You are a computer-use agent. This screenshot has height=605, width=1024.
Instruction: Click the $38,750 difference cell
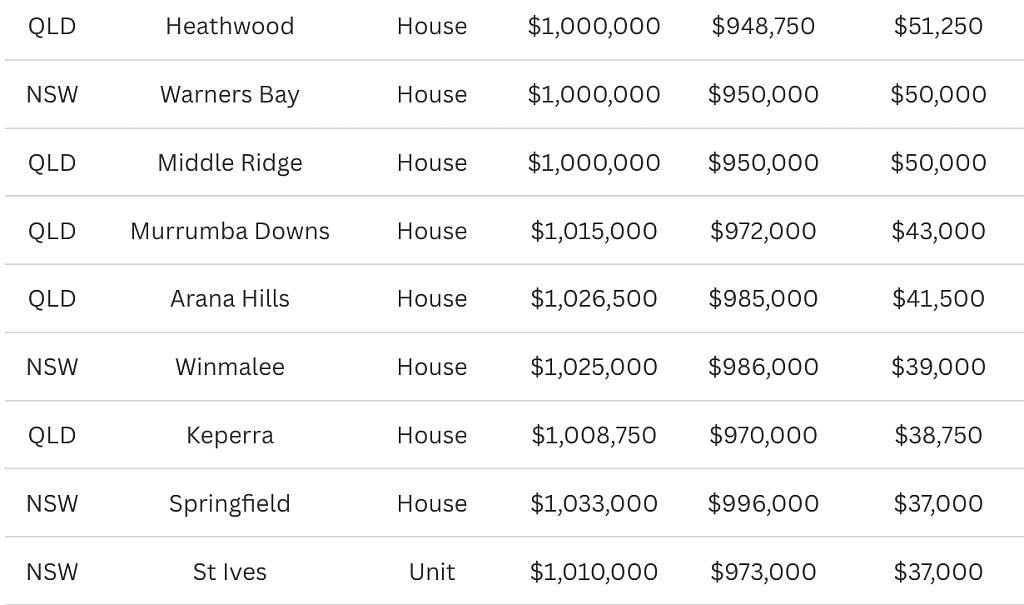(x=938, y=435)
